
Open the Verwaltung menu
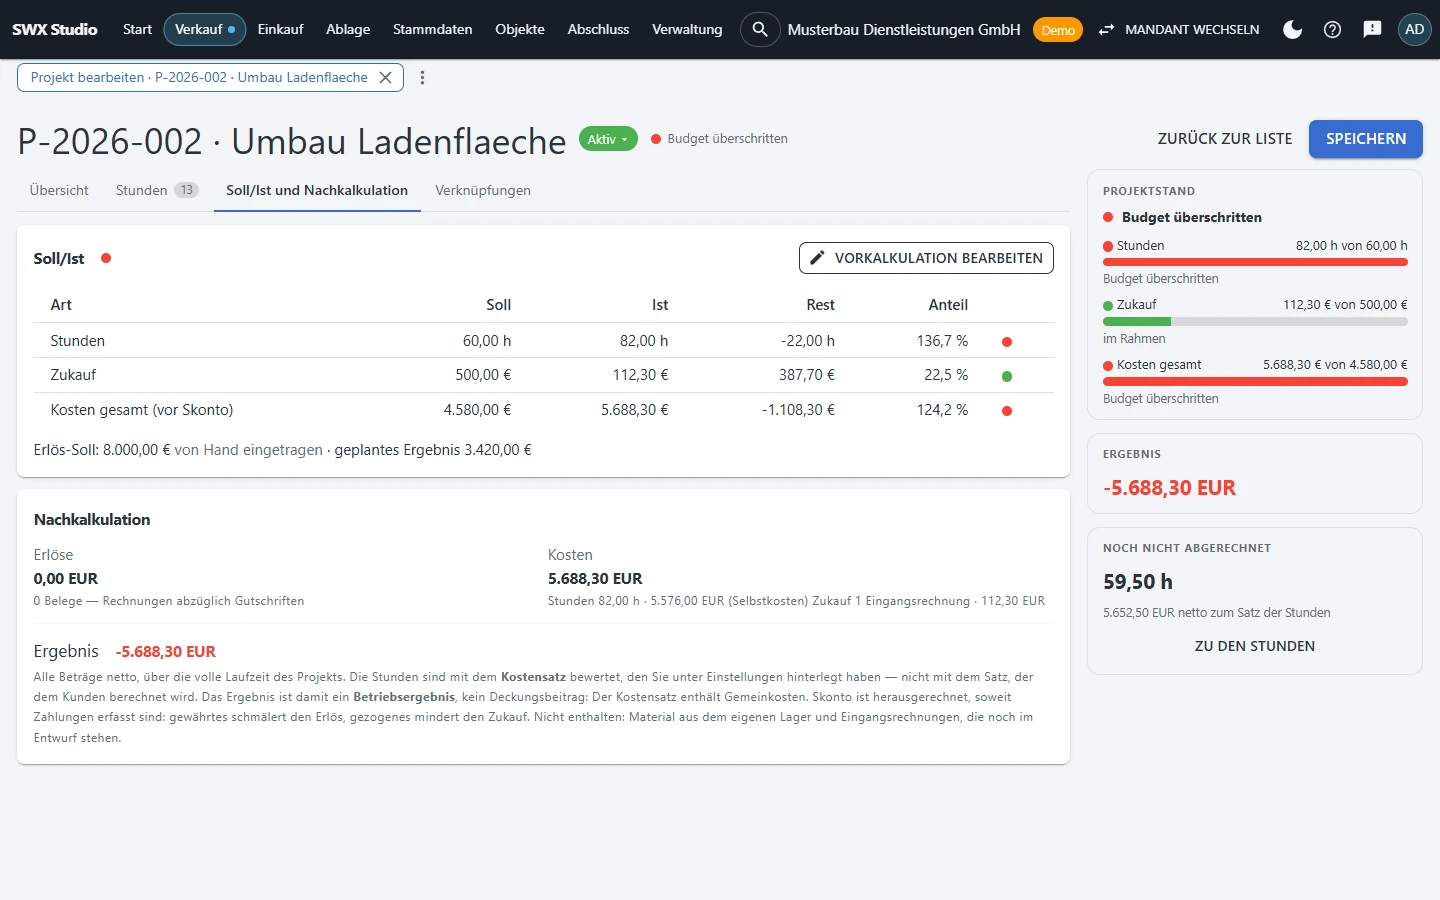point(687,29)
